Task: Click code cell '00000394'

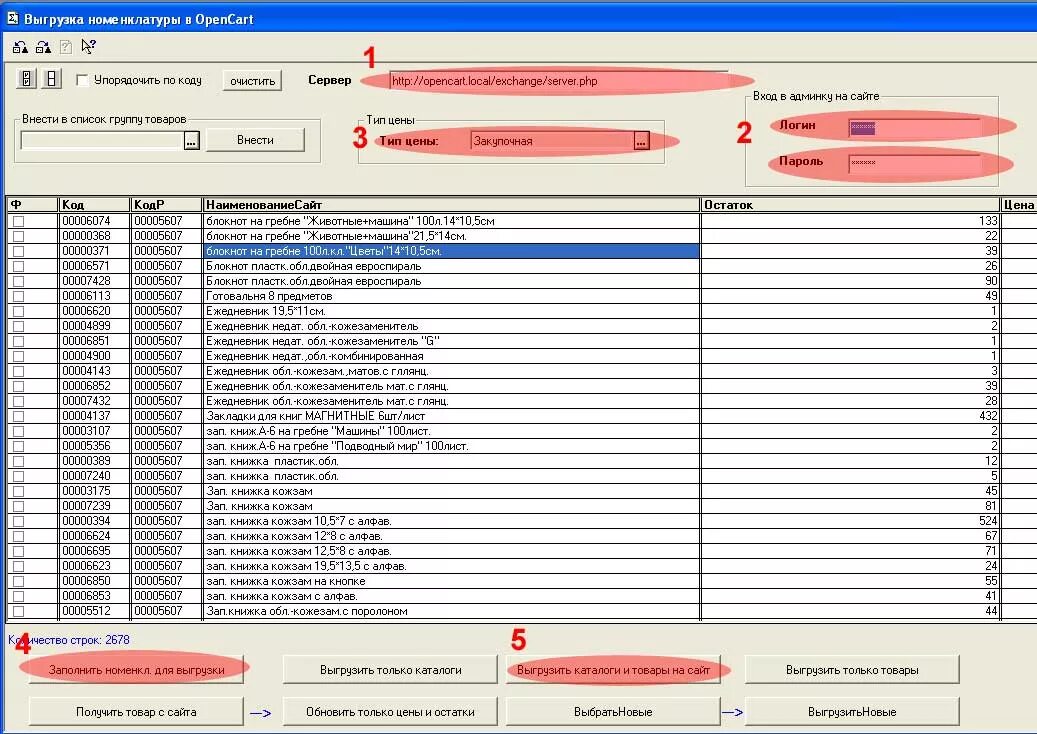Action: pos(94,521)
